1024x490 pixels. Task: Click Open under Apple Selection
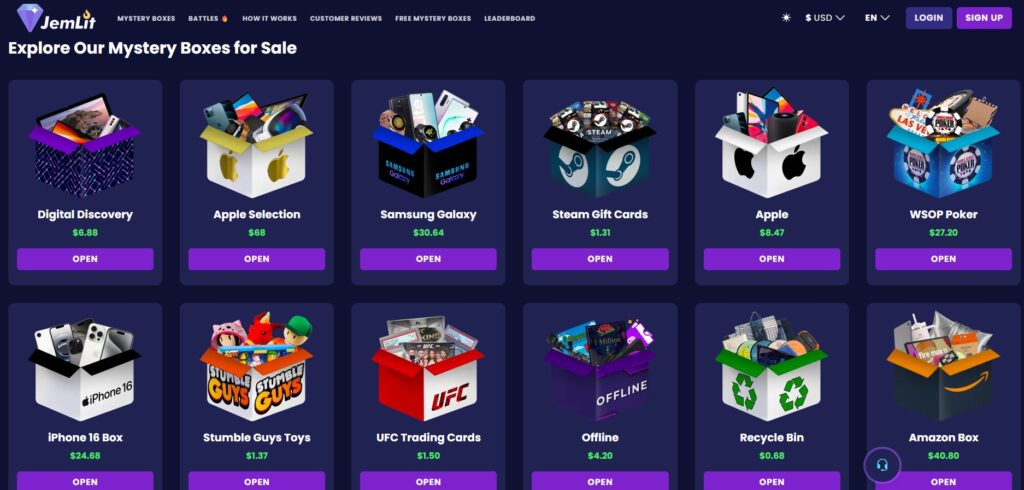click(257, 259)
